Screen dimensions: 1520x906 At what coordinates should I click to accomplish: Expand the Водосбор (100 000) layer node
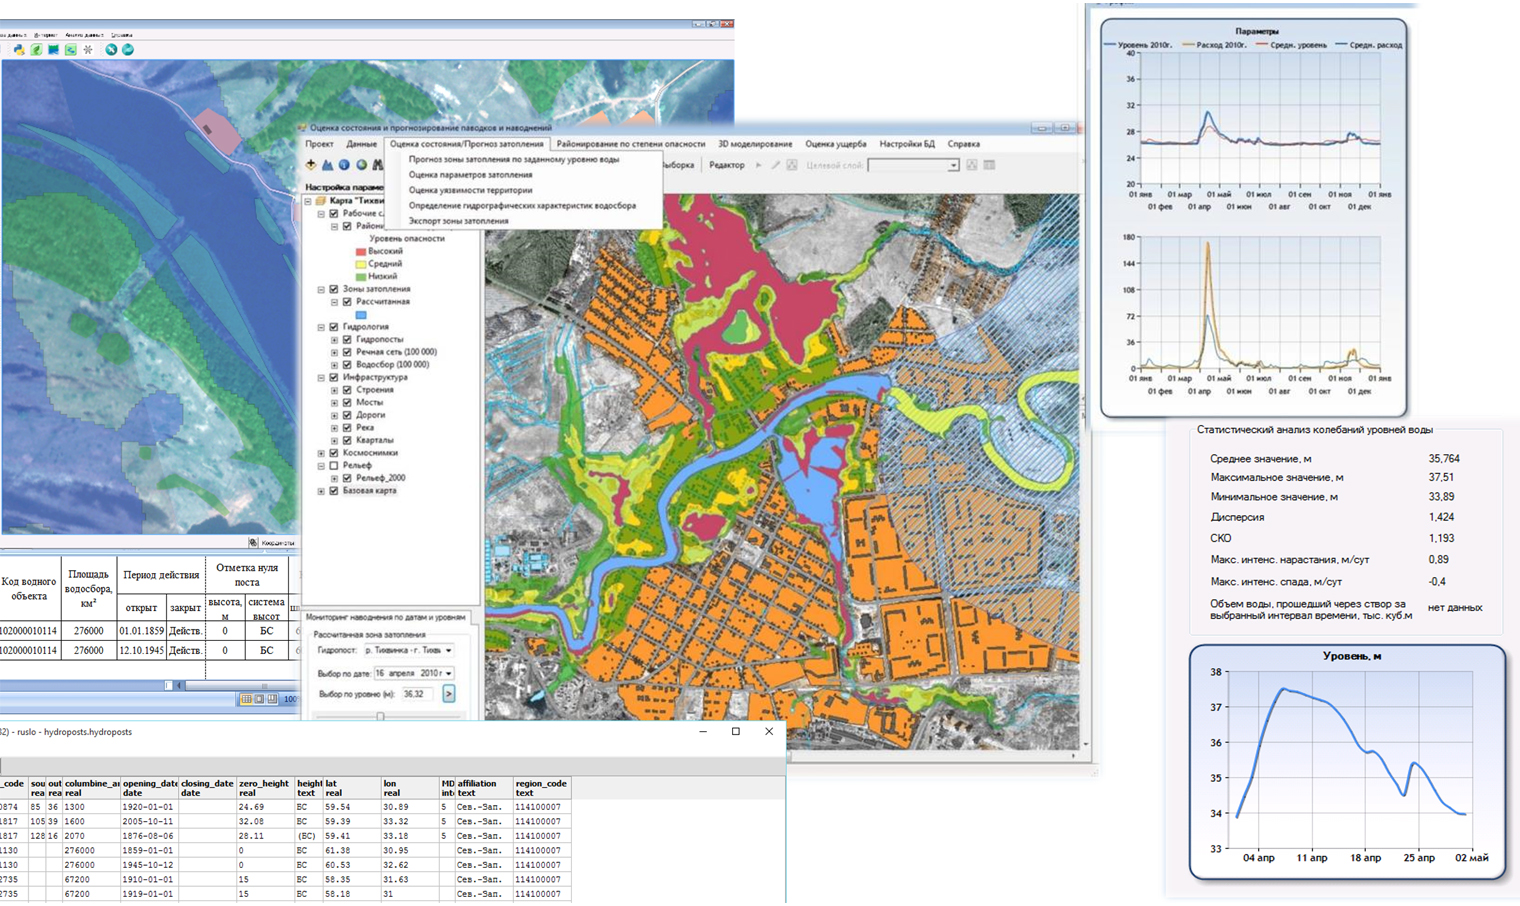tap(334, 365)
